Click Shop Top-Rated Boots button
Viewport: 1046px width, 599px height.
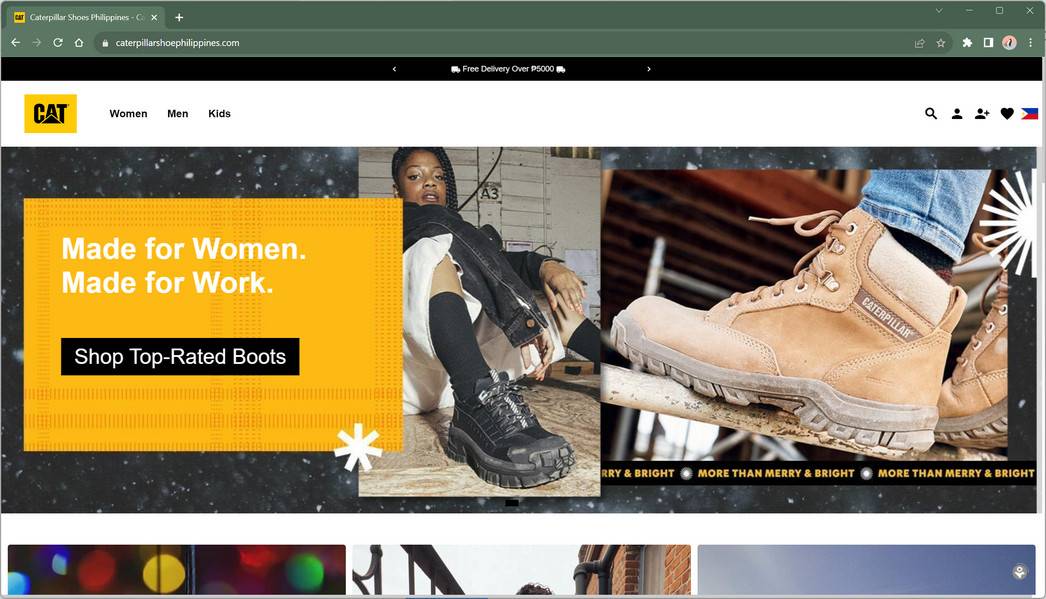pyautogui.click(x=180, y=357)
